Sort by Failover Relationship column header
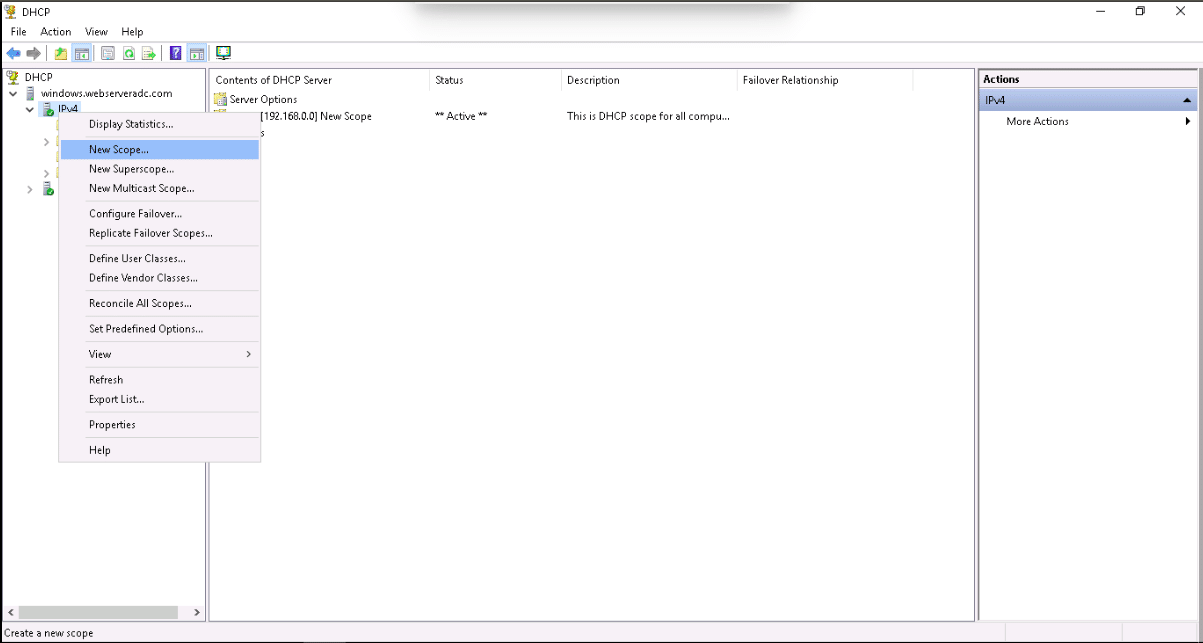 (x=825, y=80)
